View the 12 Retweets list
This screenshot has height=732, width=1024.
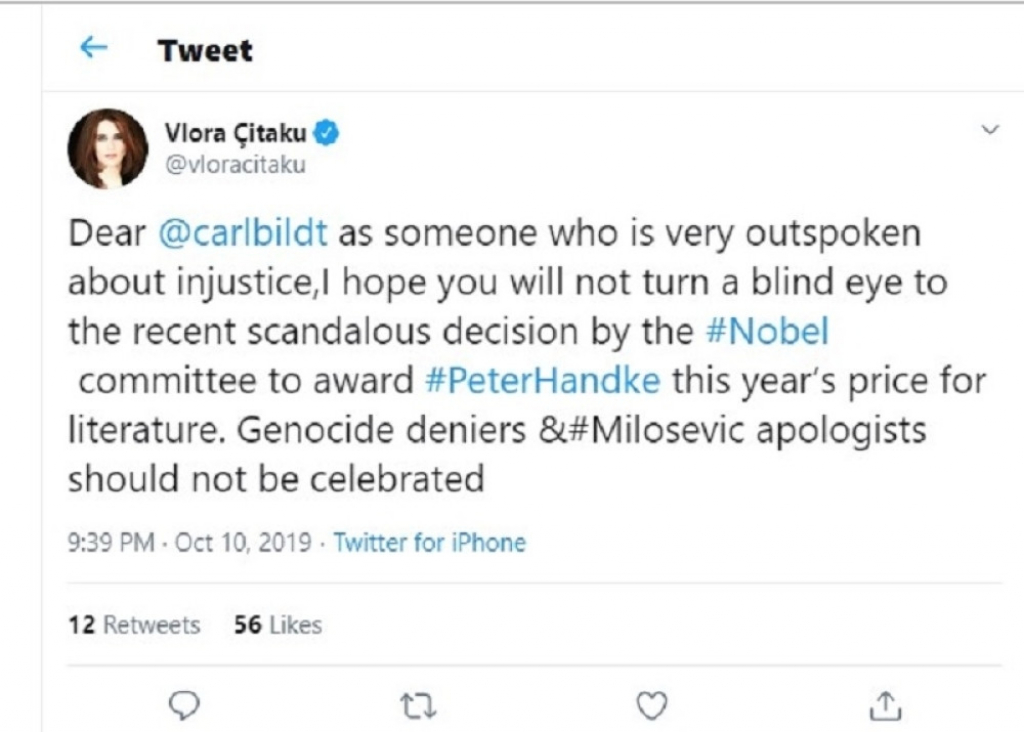tap(135, 625)
